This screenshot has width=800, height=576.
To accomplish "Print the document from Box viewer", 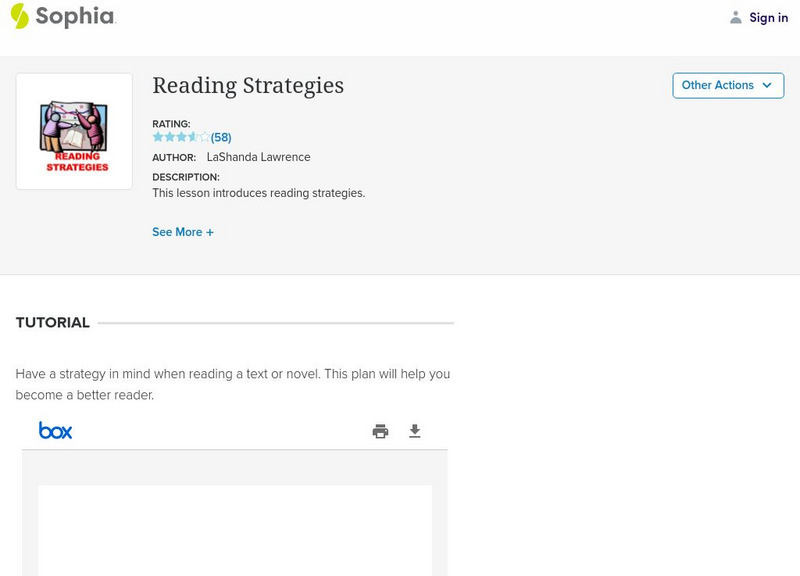I will (x=380, y=431).
